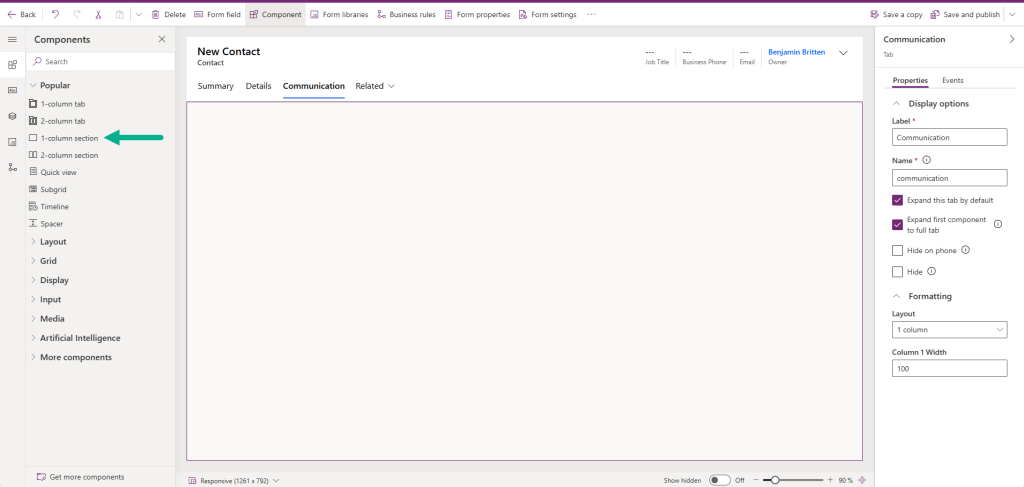
Task: Close the Components panel
Action: tap(162, 39)
